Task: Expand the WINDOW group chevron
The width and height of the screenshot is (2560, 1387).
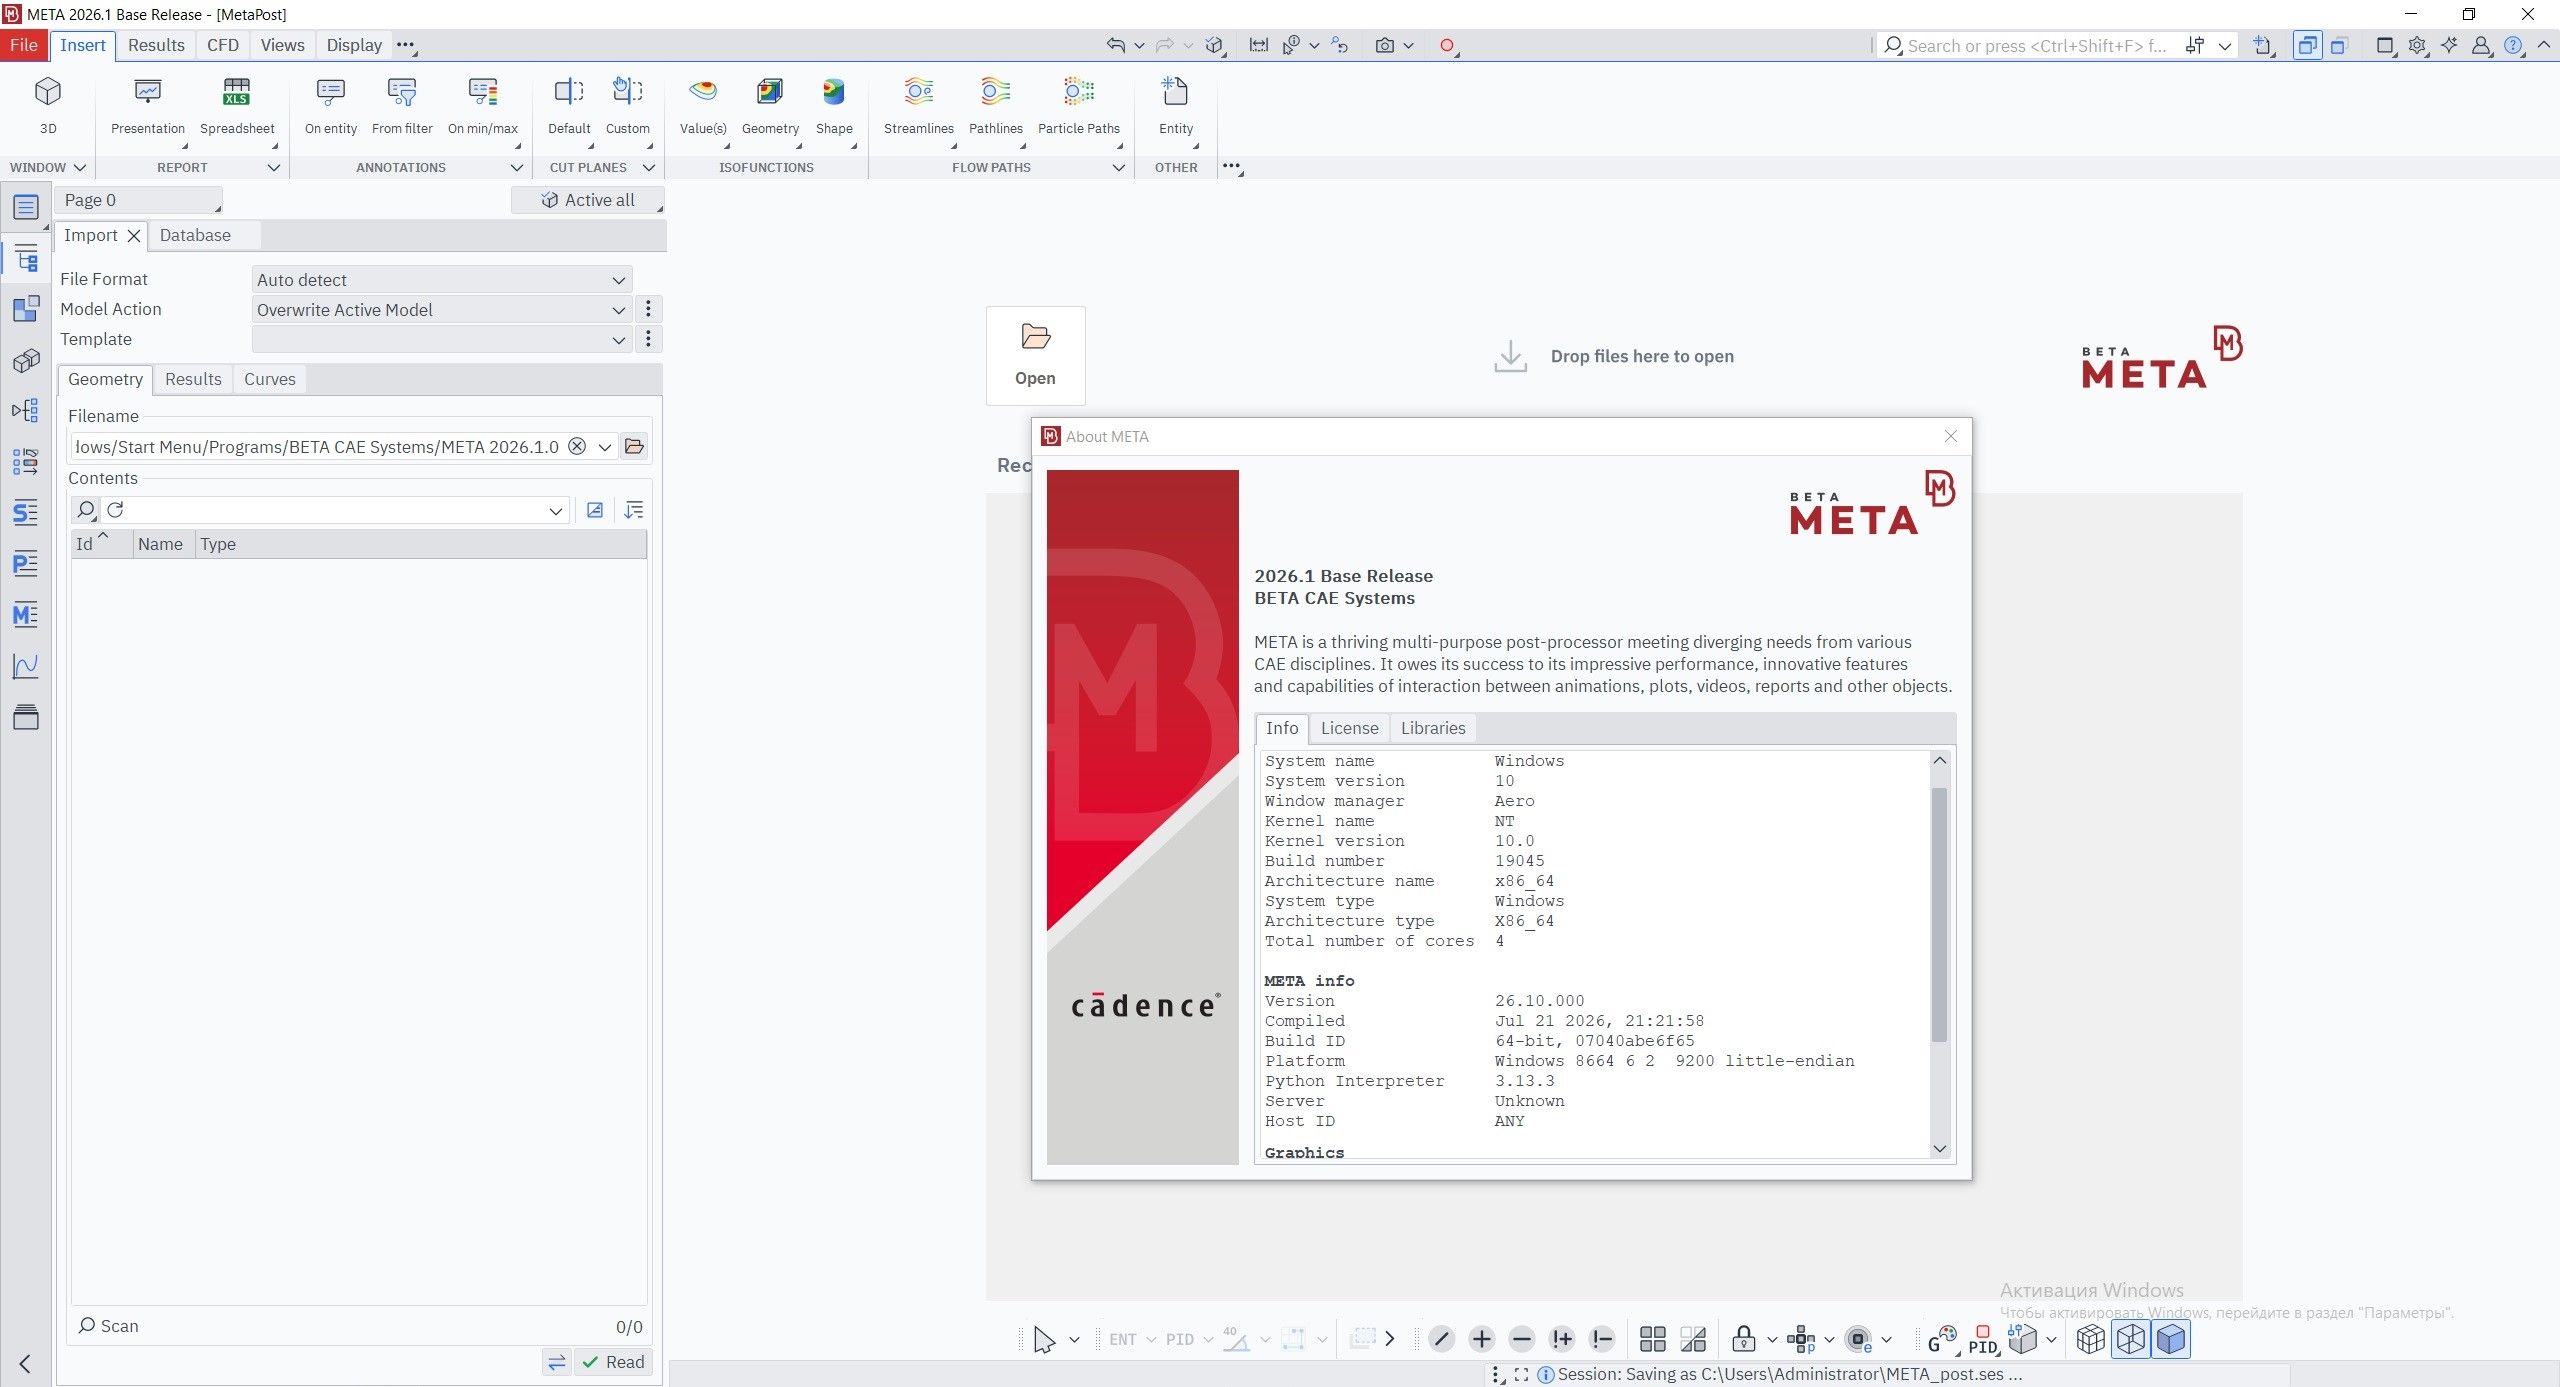Action: [79, 168]
